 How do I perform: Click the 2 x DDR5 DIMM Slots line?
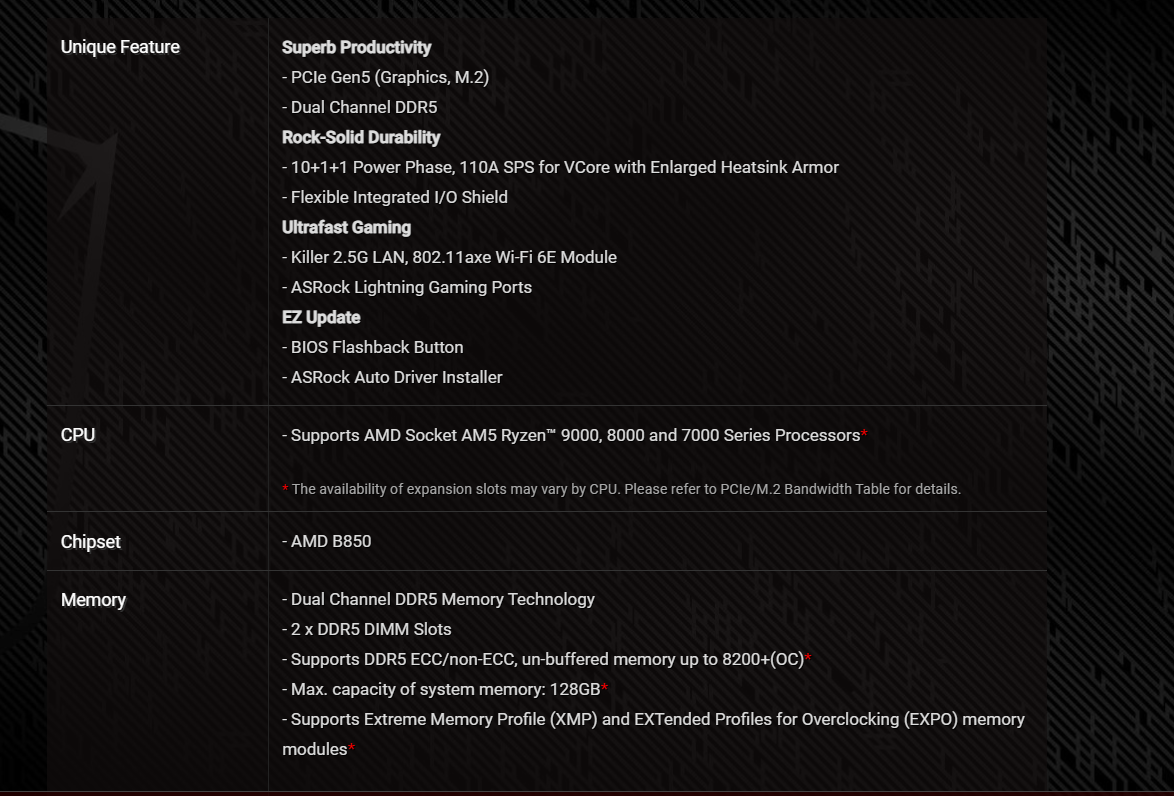point(367,629)
